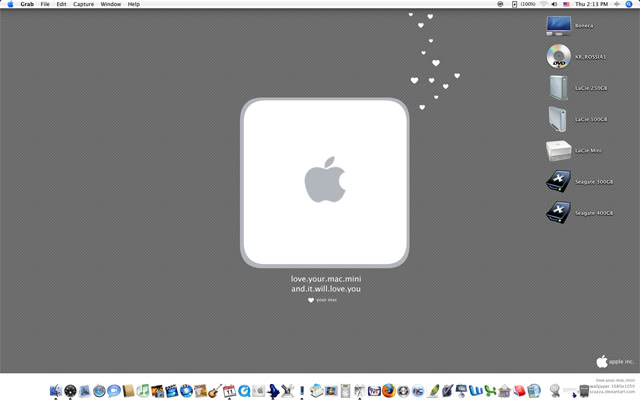
Task: Open the Window menu
Action: pos(111,4)
